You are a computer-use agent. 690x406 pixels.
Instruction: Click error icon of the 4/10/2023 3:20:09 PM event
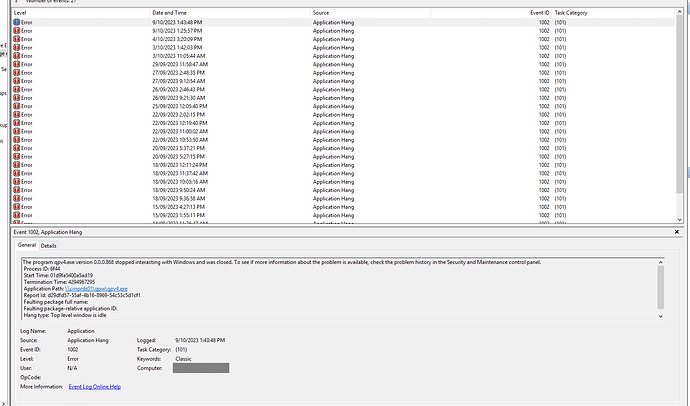click(17, 39)
